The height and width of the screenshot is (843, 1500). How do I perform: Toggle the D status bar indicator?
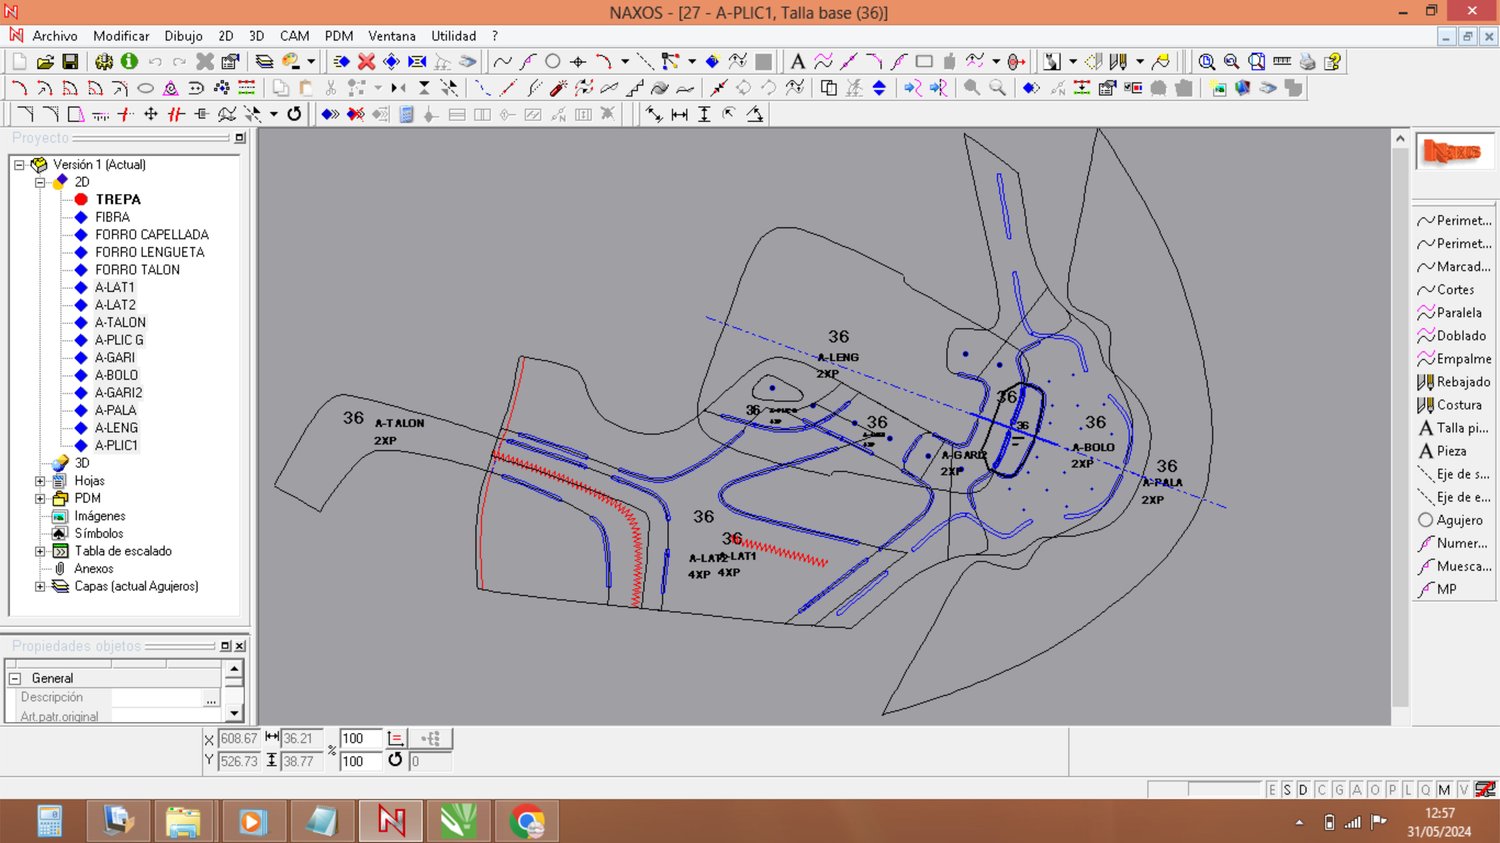1303,789
